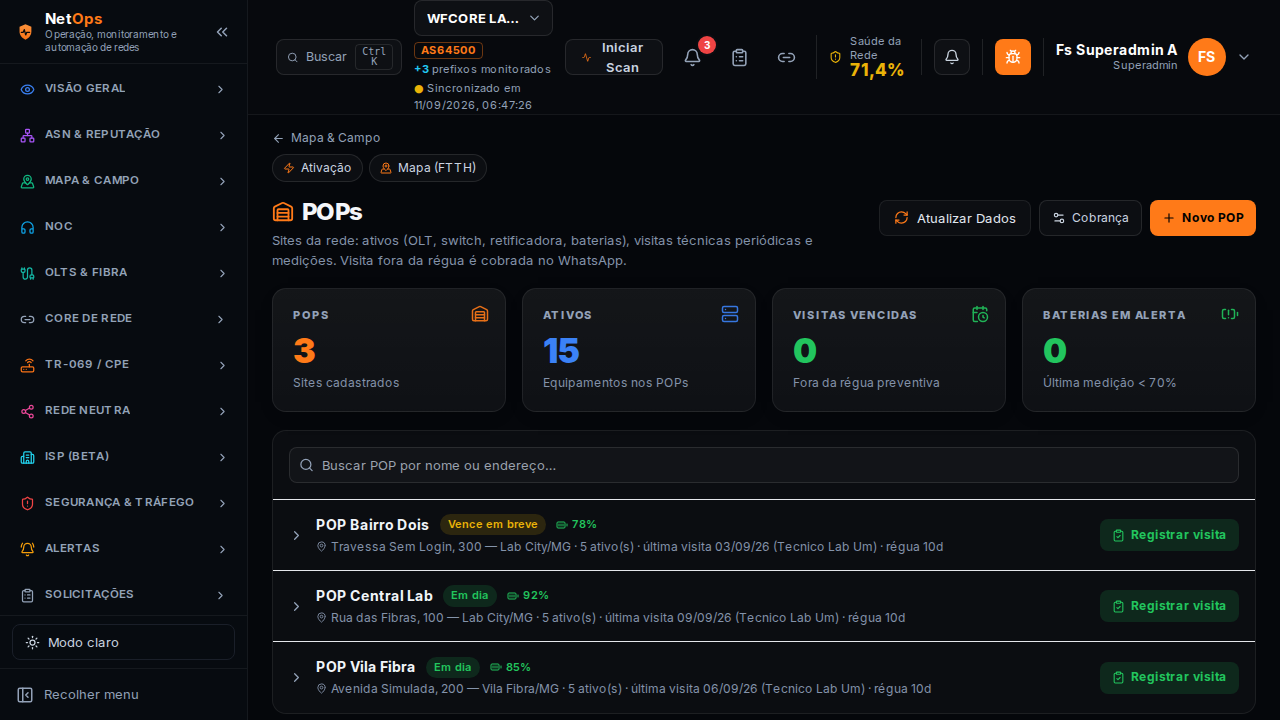Click the bordered bell icon near health

pos(952,57)
